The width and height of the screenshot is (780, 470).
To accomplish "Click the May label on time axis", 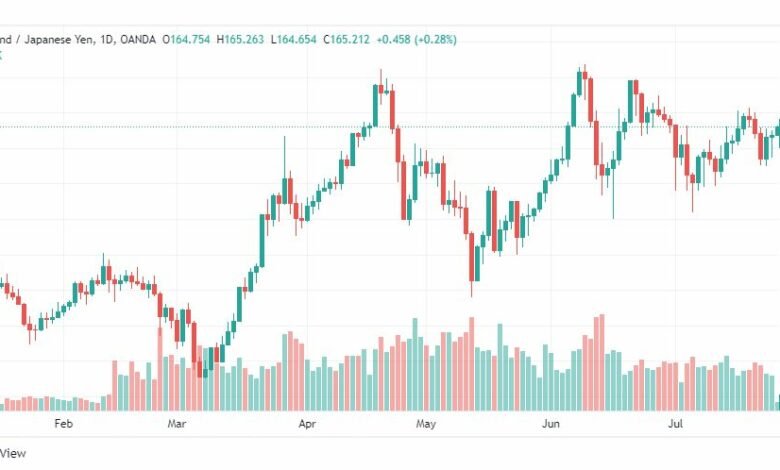I will pyautogui.click(x=426, y=424).
